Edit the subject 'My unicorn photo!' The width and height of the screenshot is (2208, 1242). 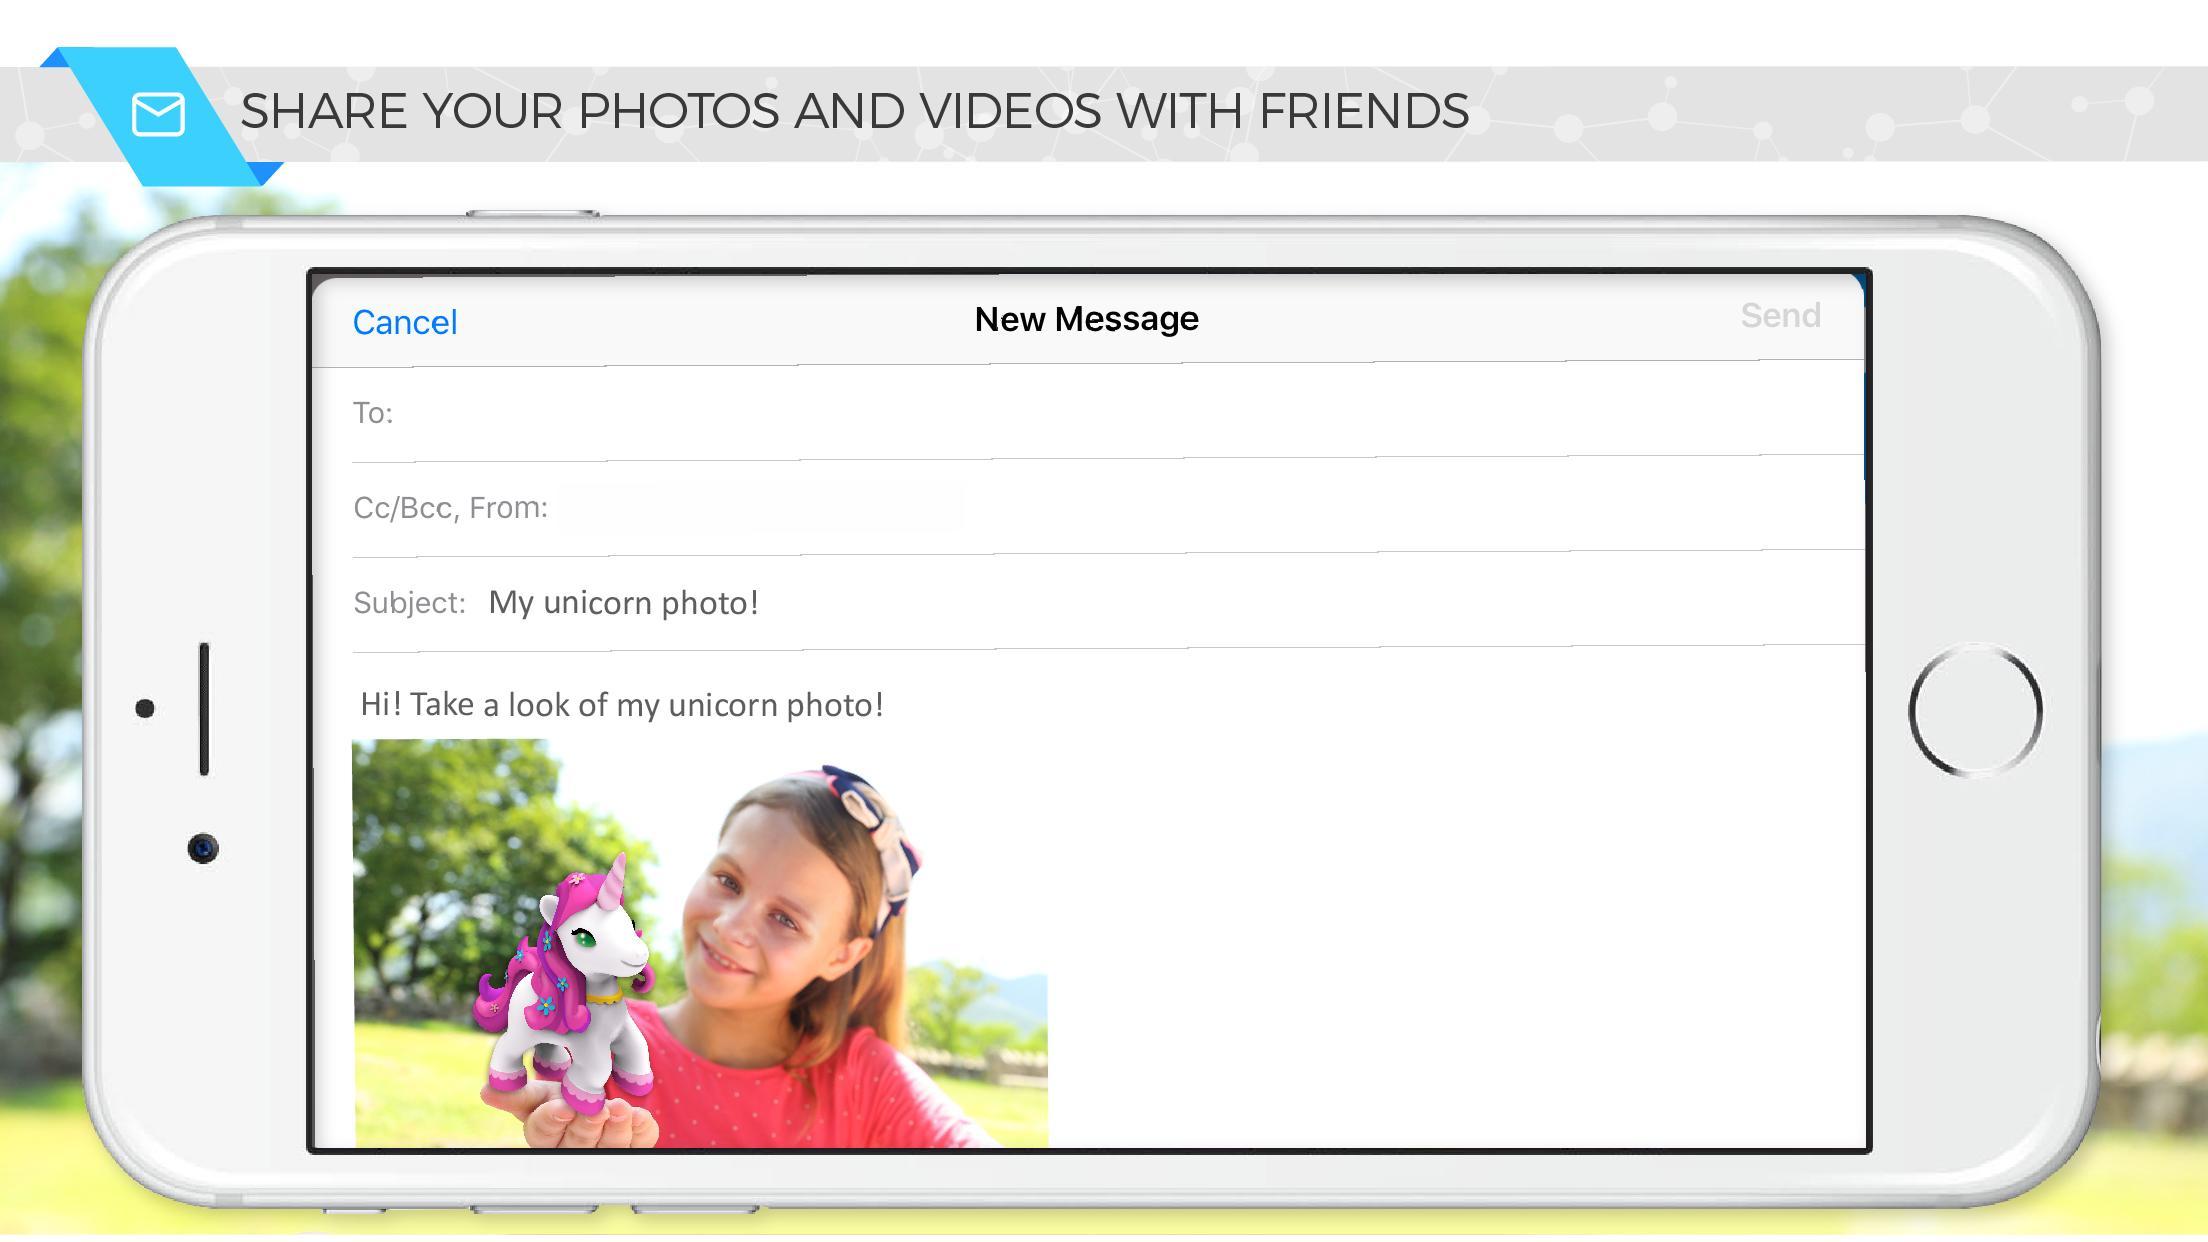[623, 603]
